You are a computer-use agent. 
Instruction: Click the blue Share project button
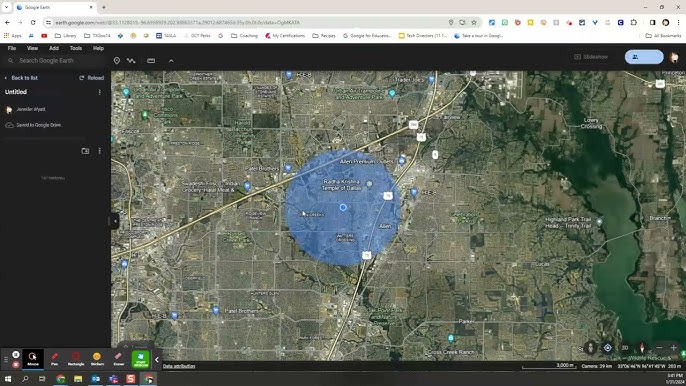pos(644,57)
